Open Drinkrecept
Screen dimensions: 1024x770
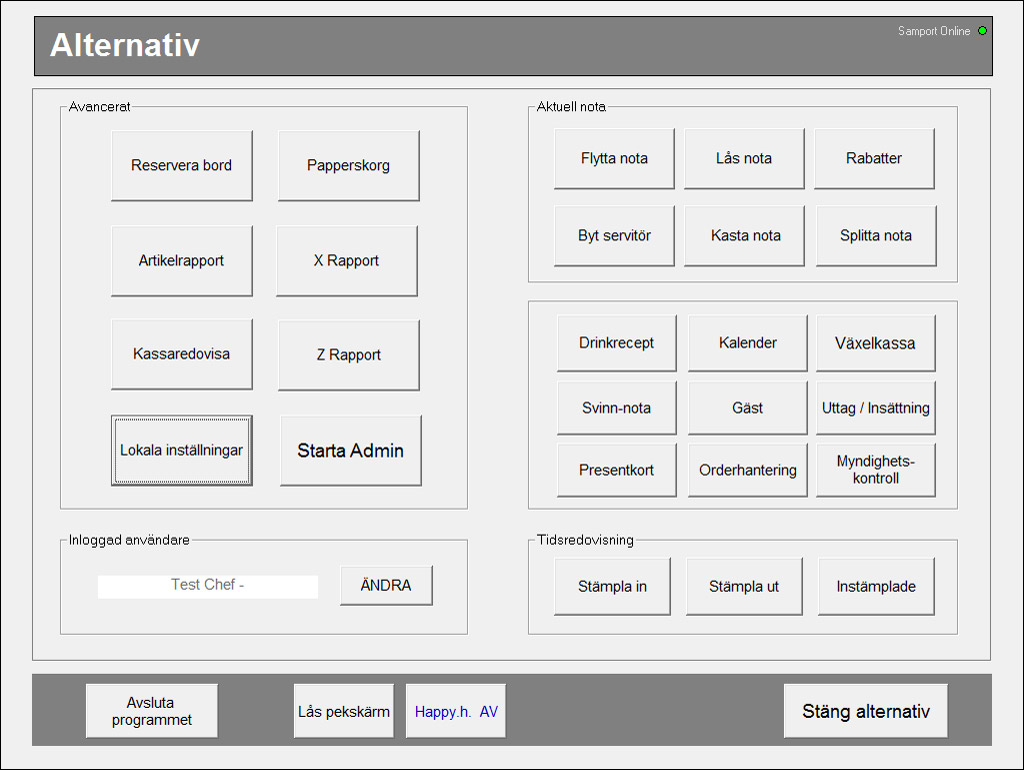click(x=616, y=343)
